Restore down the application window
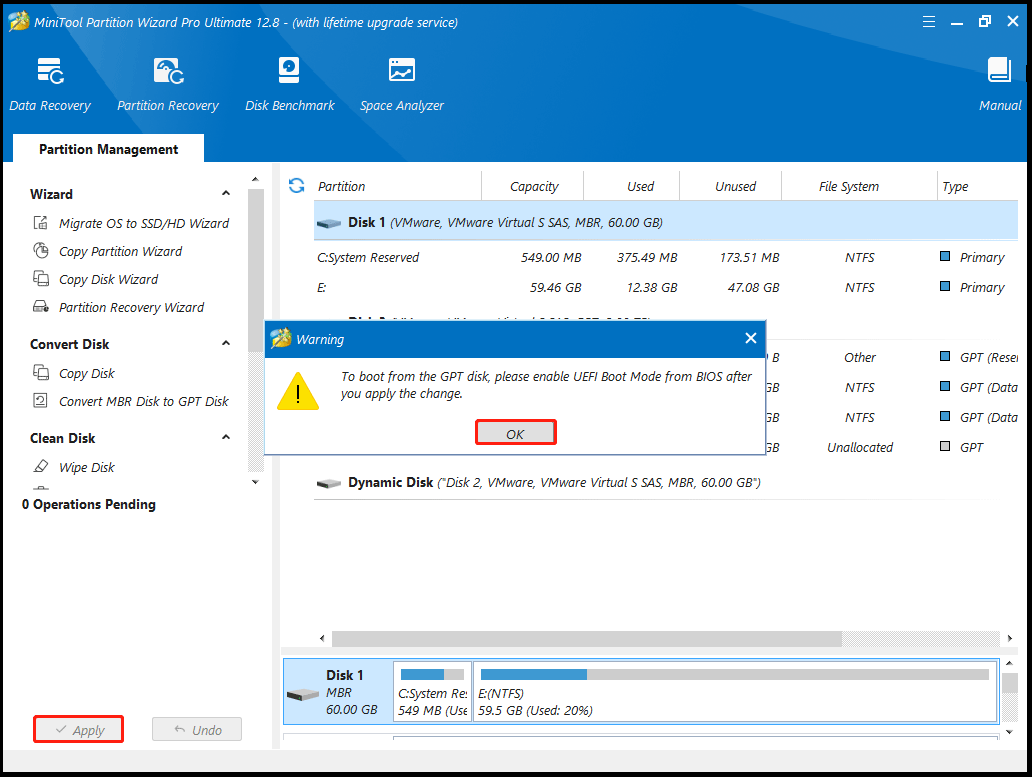This screenshot has width=1032, height=777. (x=985, y=22)
